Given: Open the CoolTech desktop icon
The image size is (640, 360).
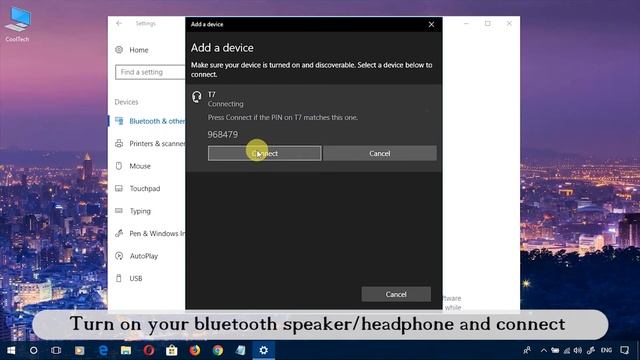Looking at the screenshot, I should pos(17,24).
